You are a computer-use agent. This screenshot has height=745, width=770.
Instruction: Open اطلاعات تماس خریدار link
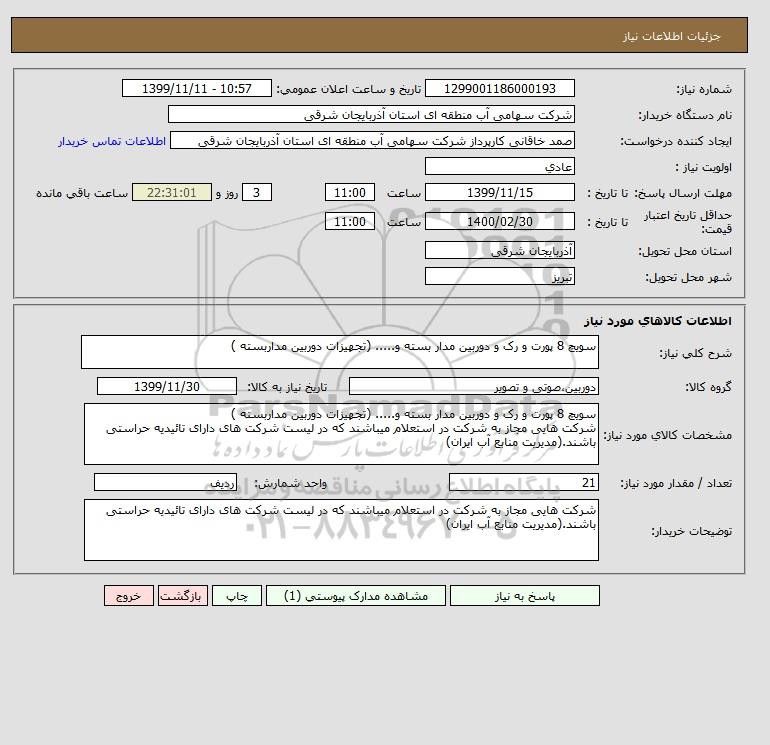112,141
